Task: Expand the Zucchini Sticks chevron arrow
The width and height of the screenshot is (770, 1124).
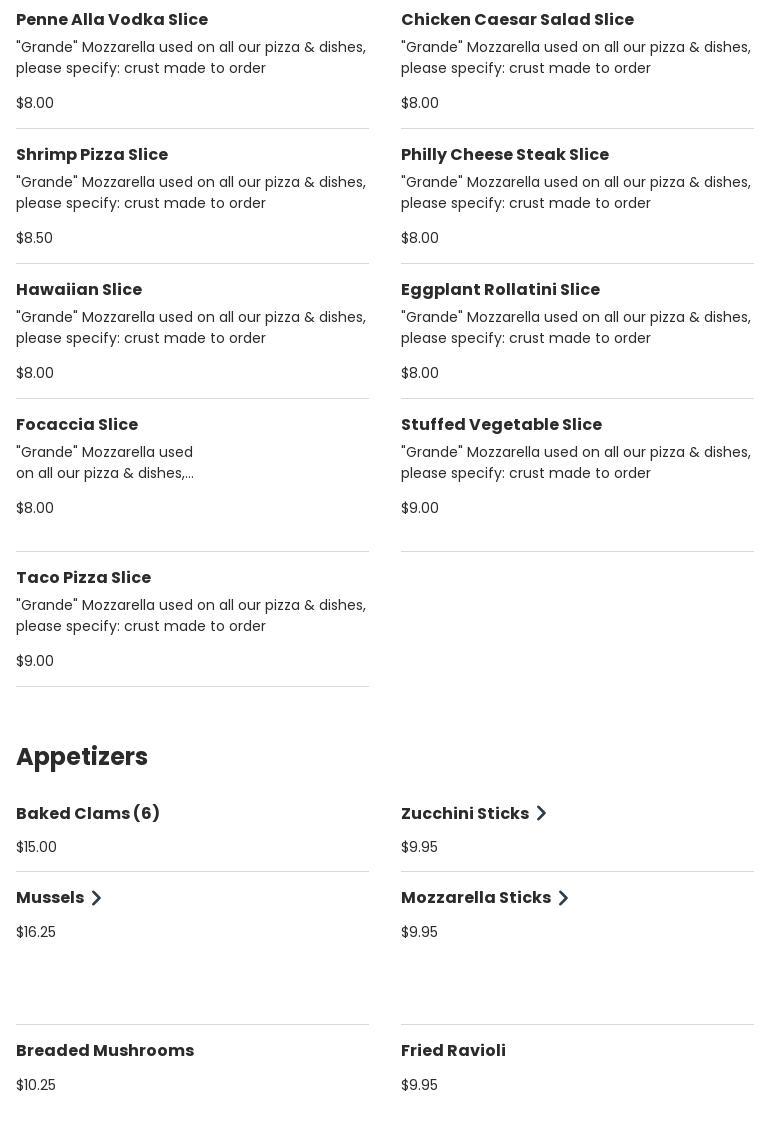Action: (541, 814)
